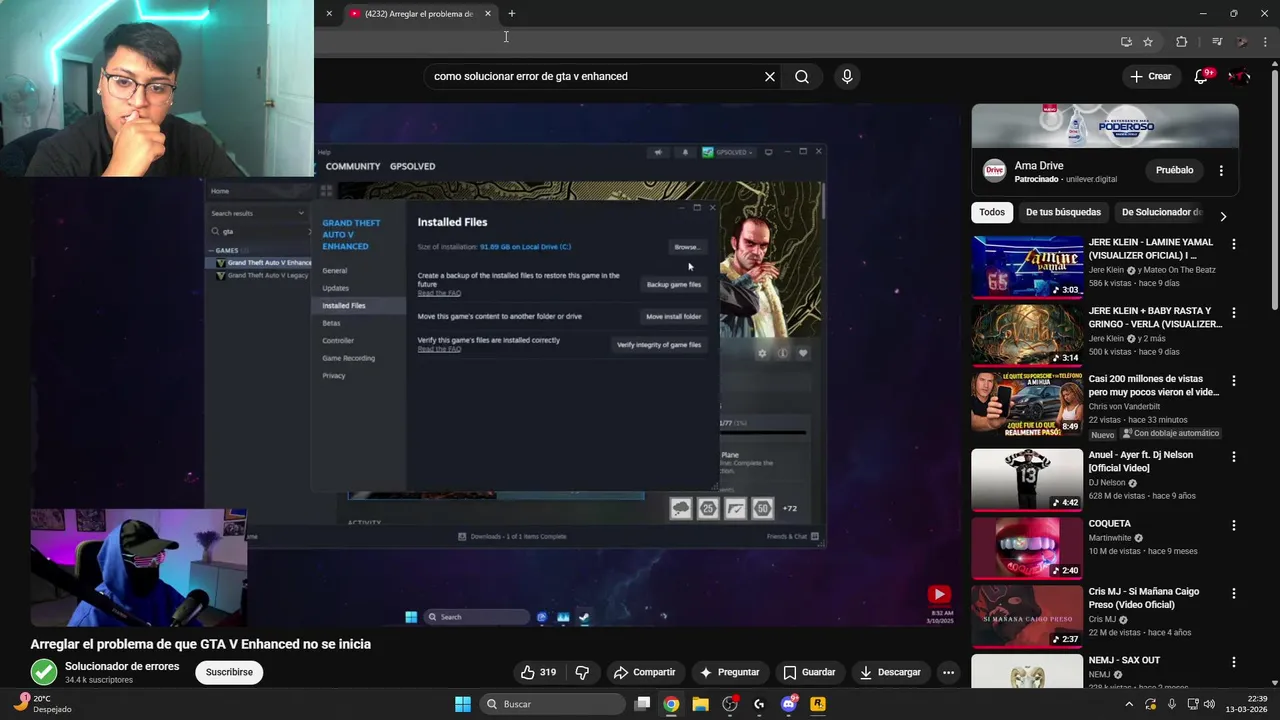Viewport: 1280px width, 720px height.
Task: Click the channel watermark in the video
Action: coord(938,594)
